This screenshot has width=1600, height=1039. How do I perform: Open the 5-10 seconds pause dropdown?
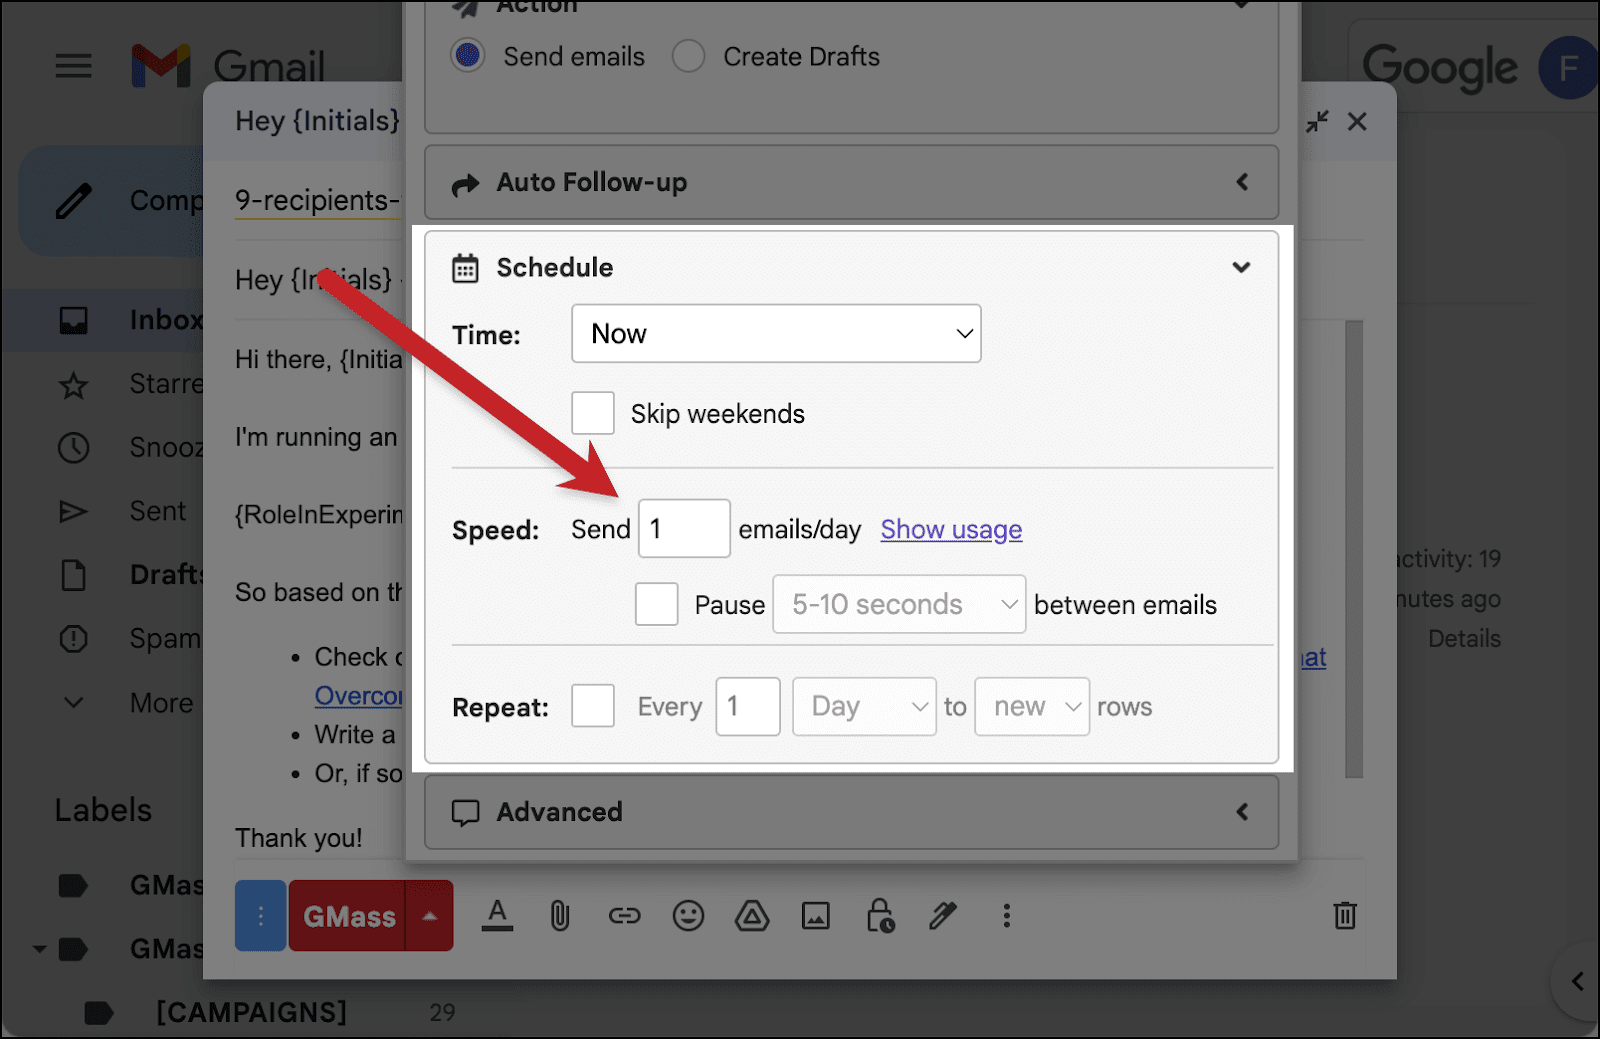[899, 604]
